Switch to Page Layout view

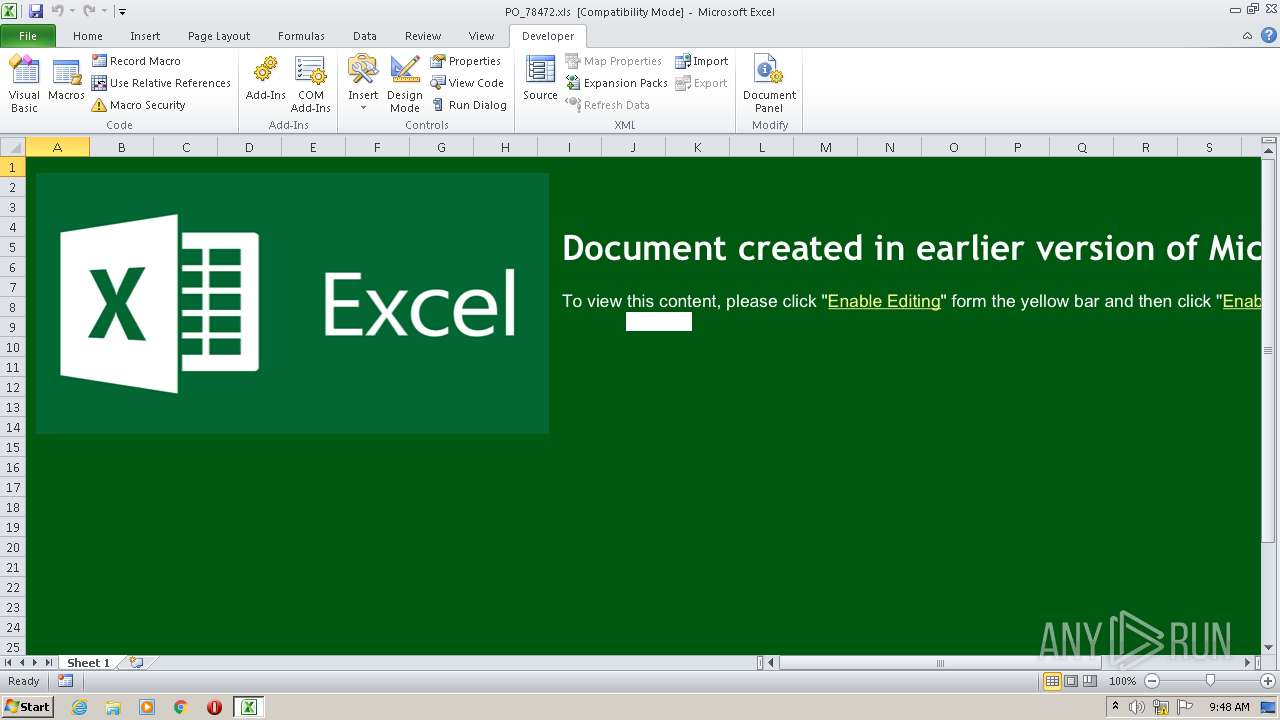click(x=1071, y=681)
